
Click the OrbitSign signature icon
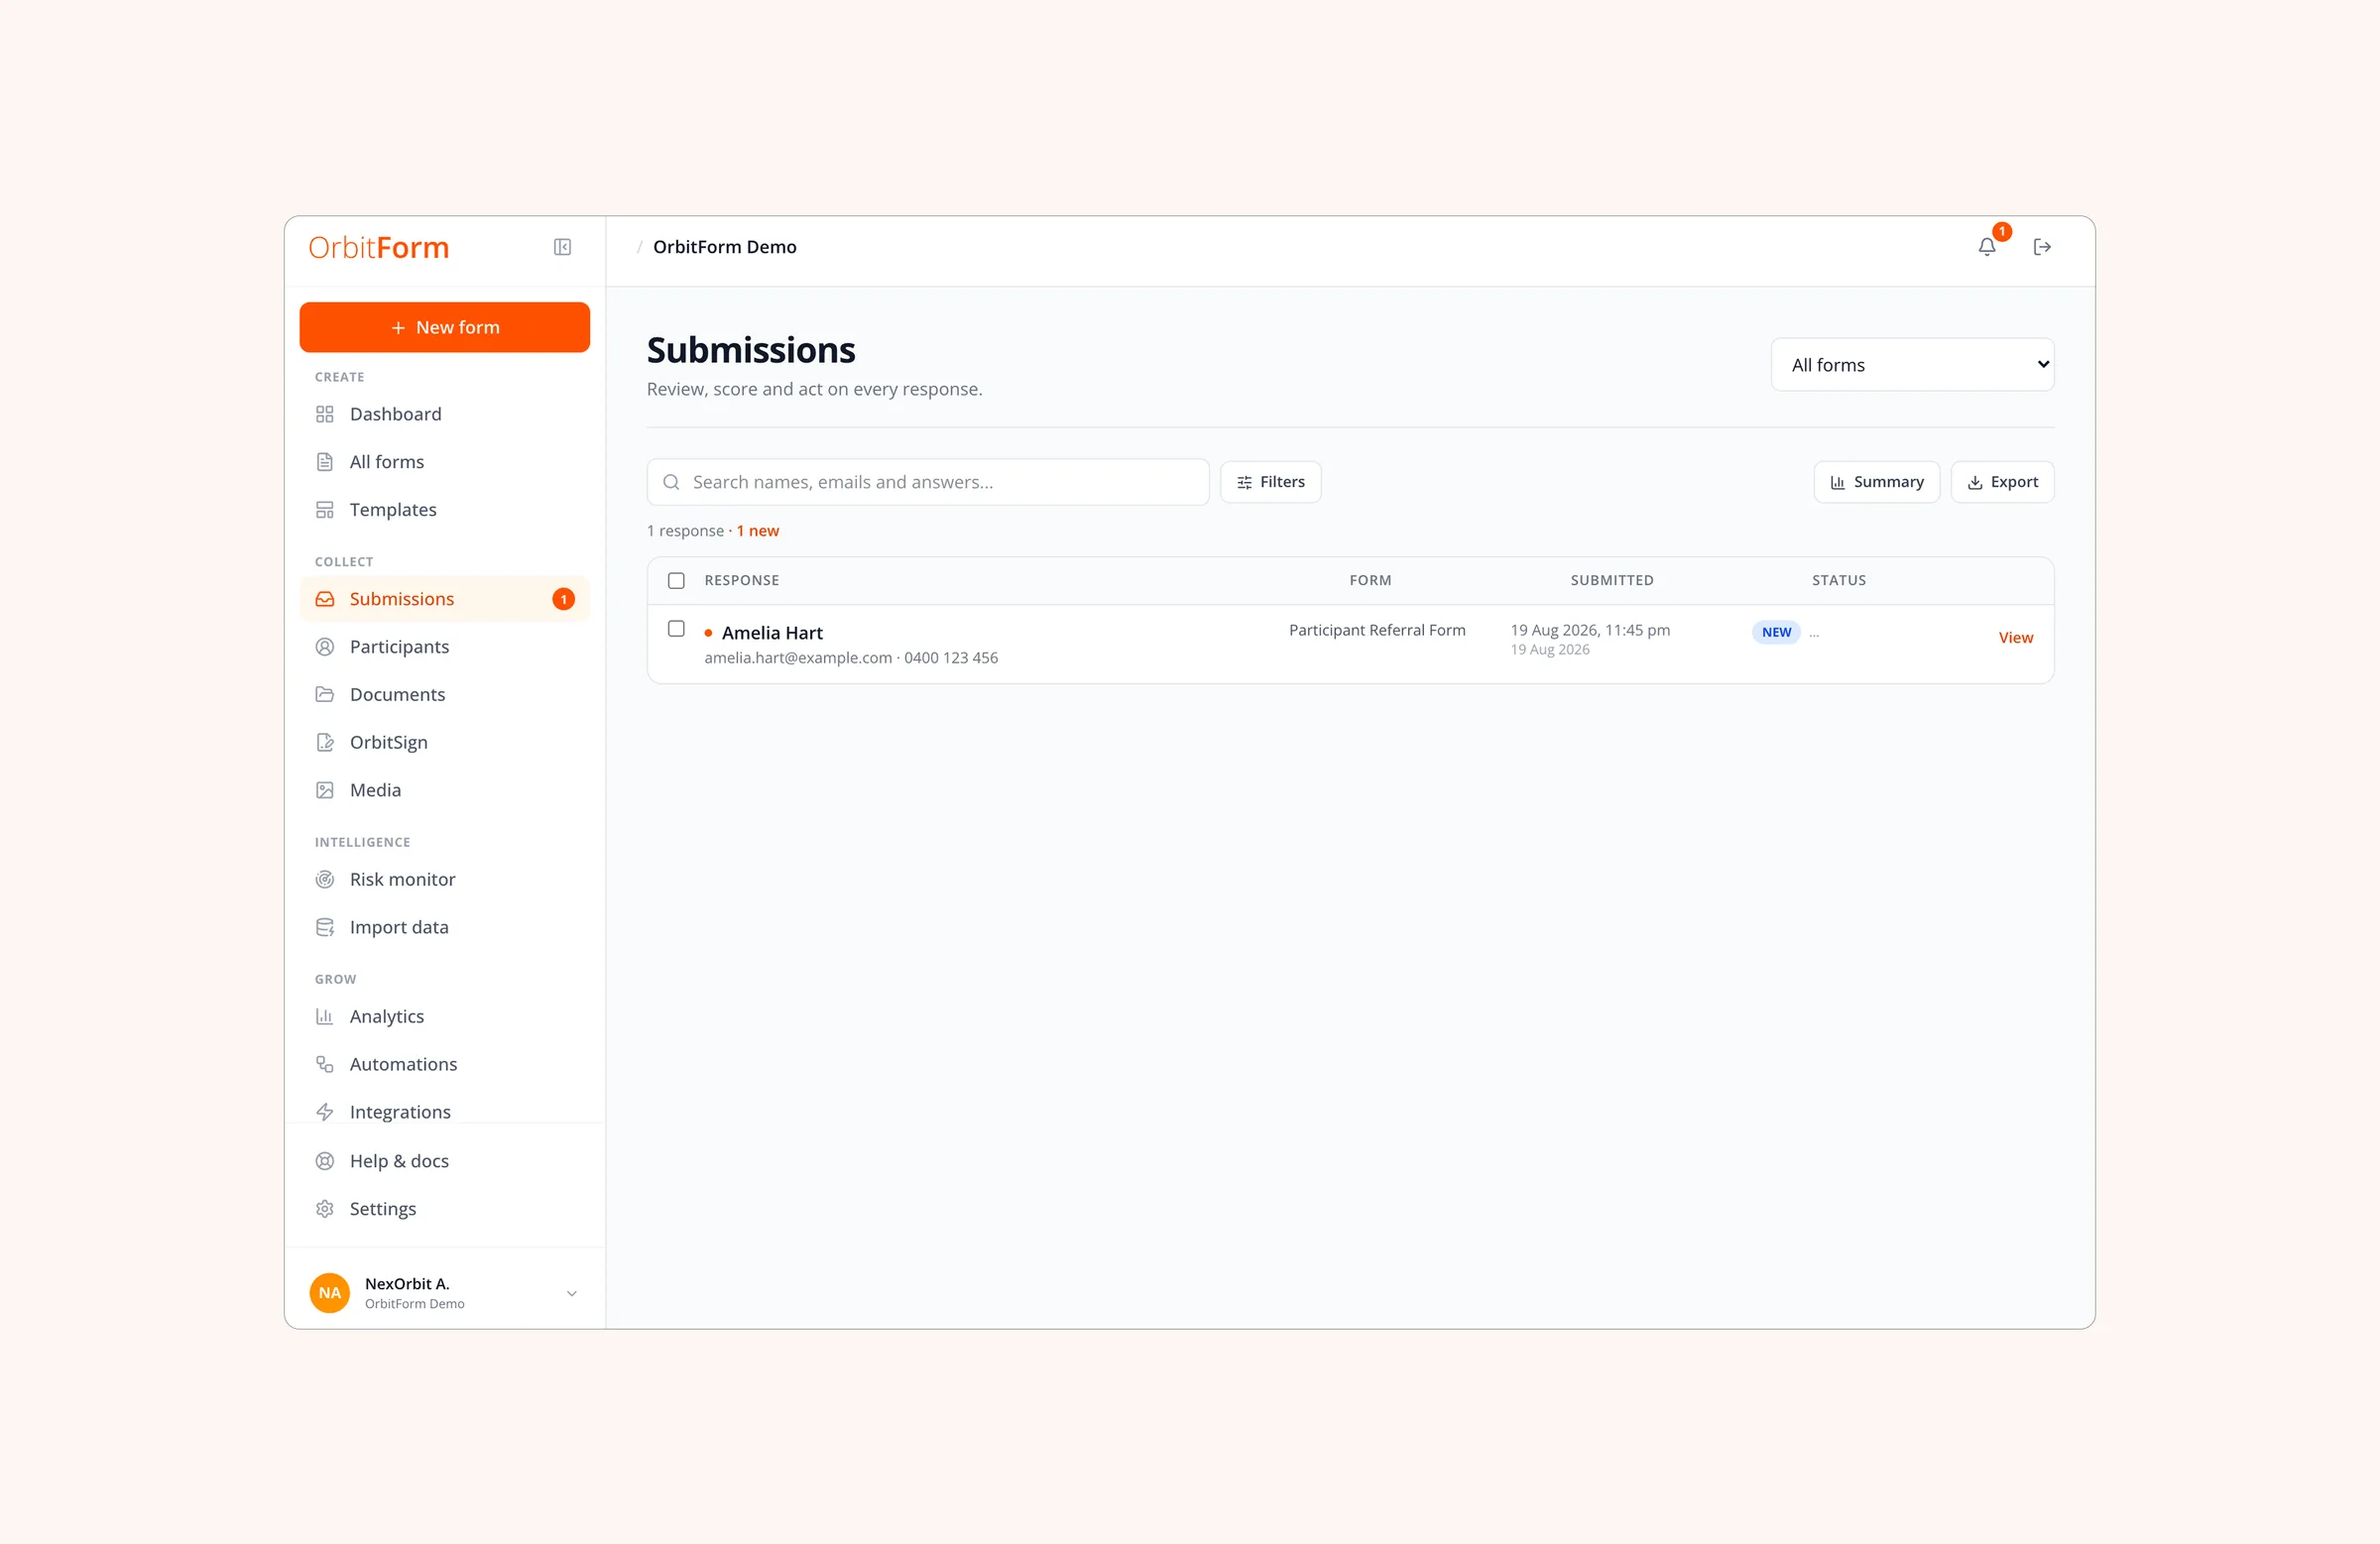(x=325, y=742)
